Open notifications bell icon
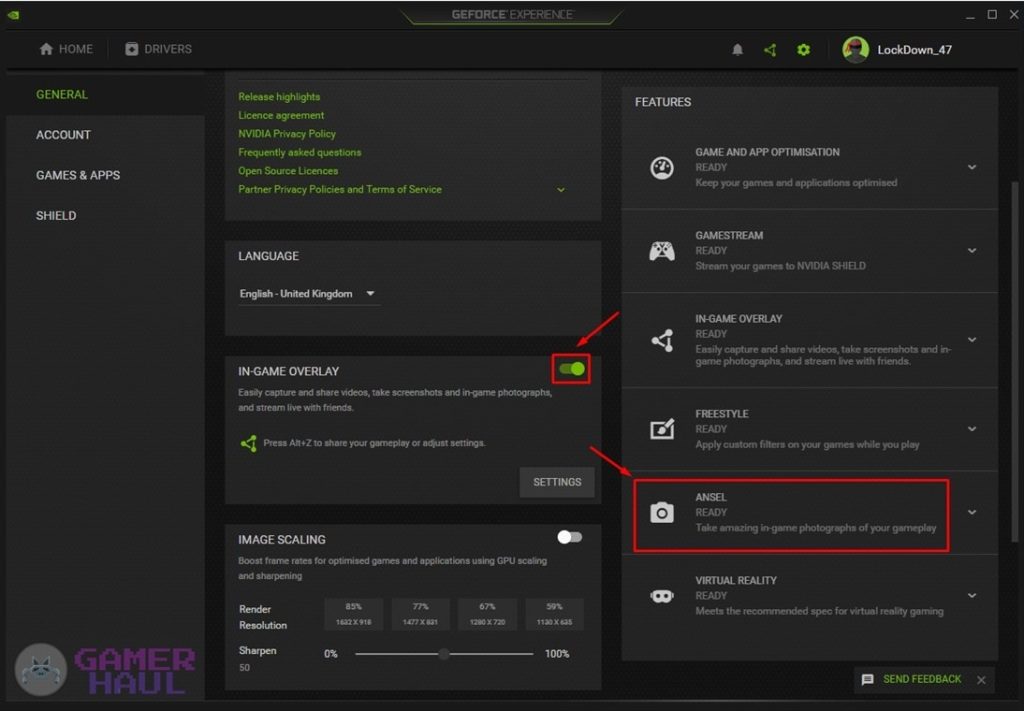Screen dimensions: 1024x711 pos(737,50)
